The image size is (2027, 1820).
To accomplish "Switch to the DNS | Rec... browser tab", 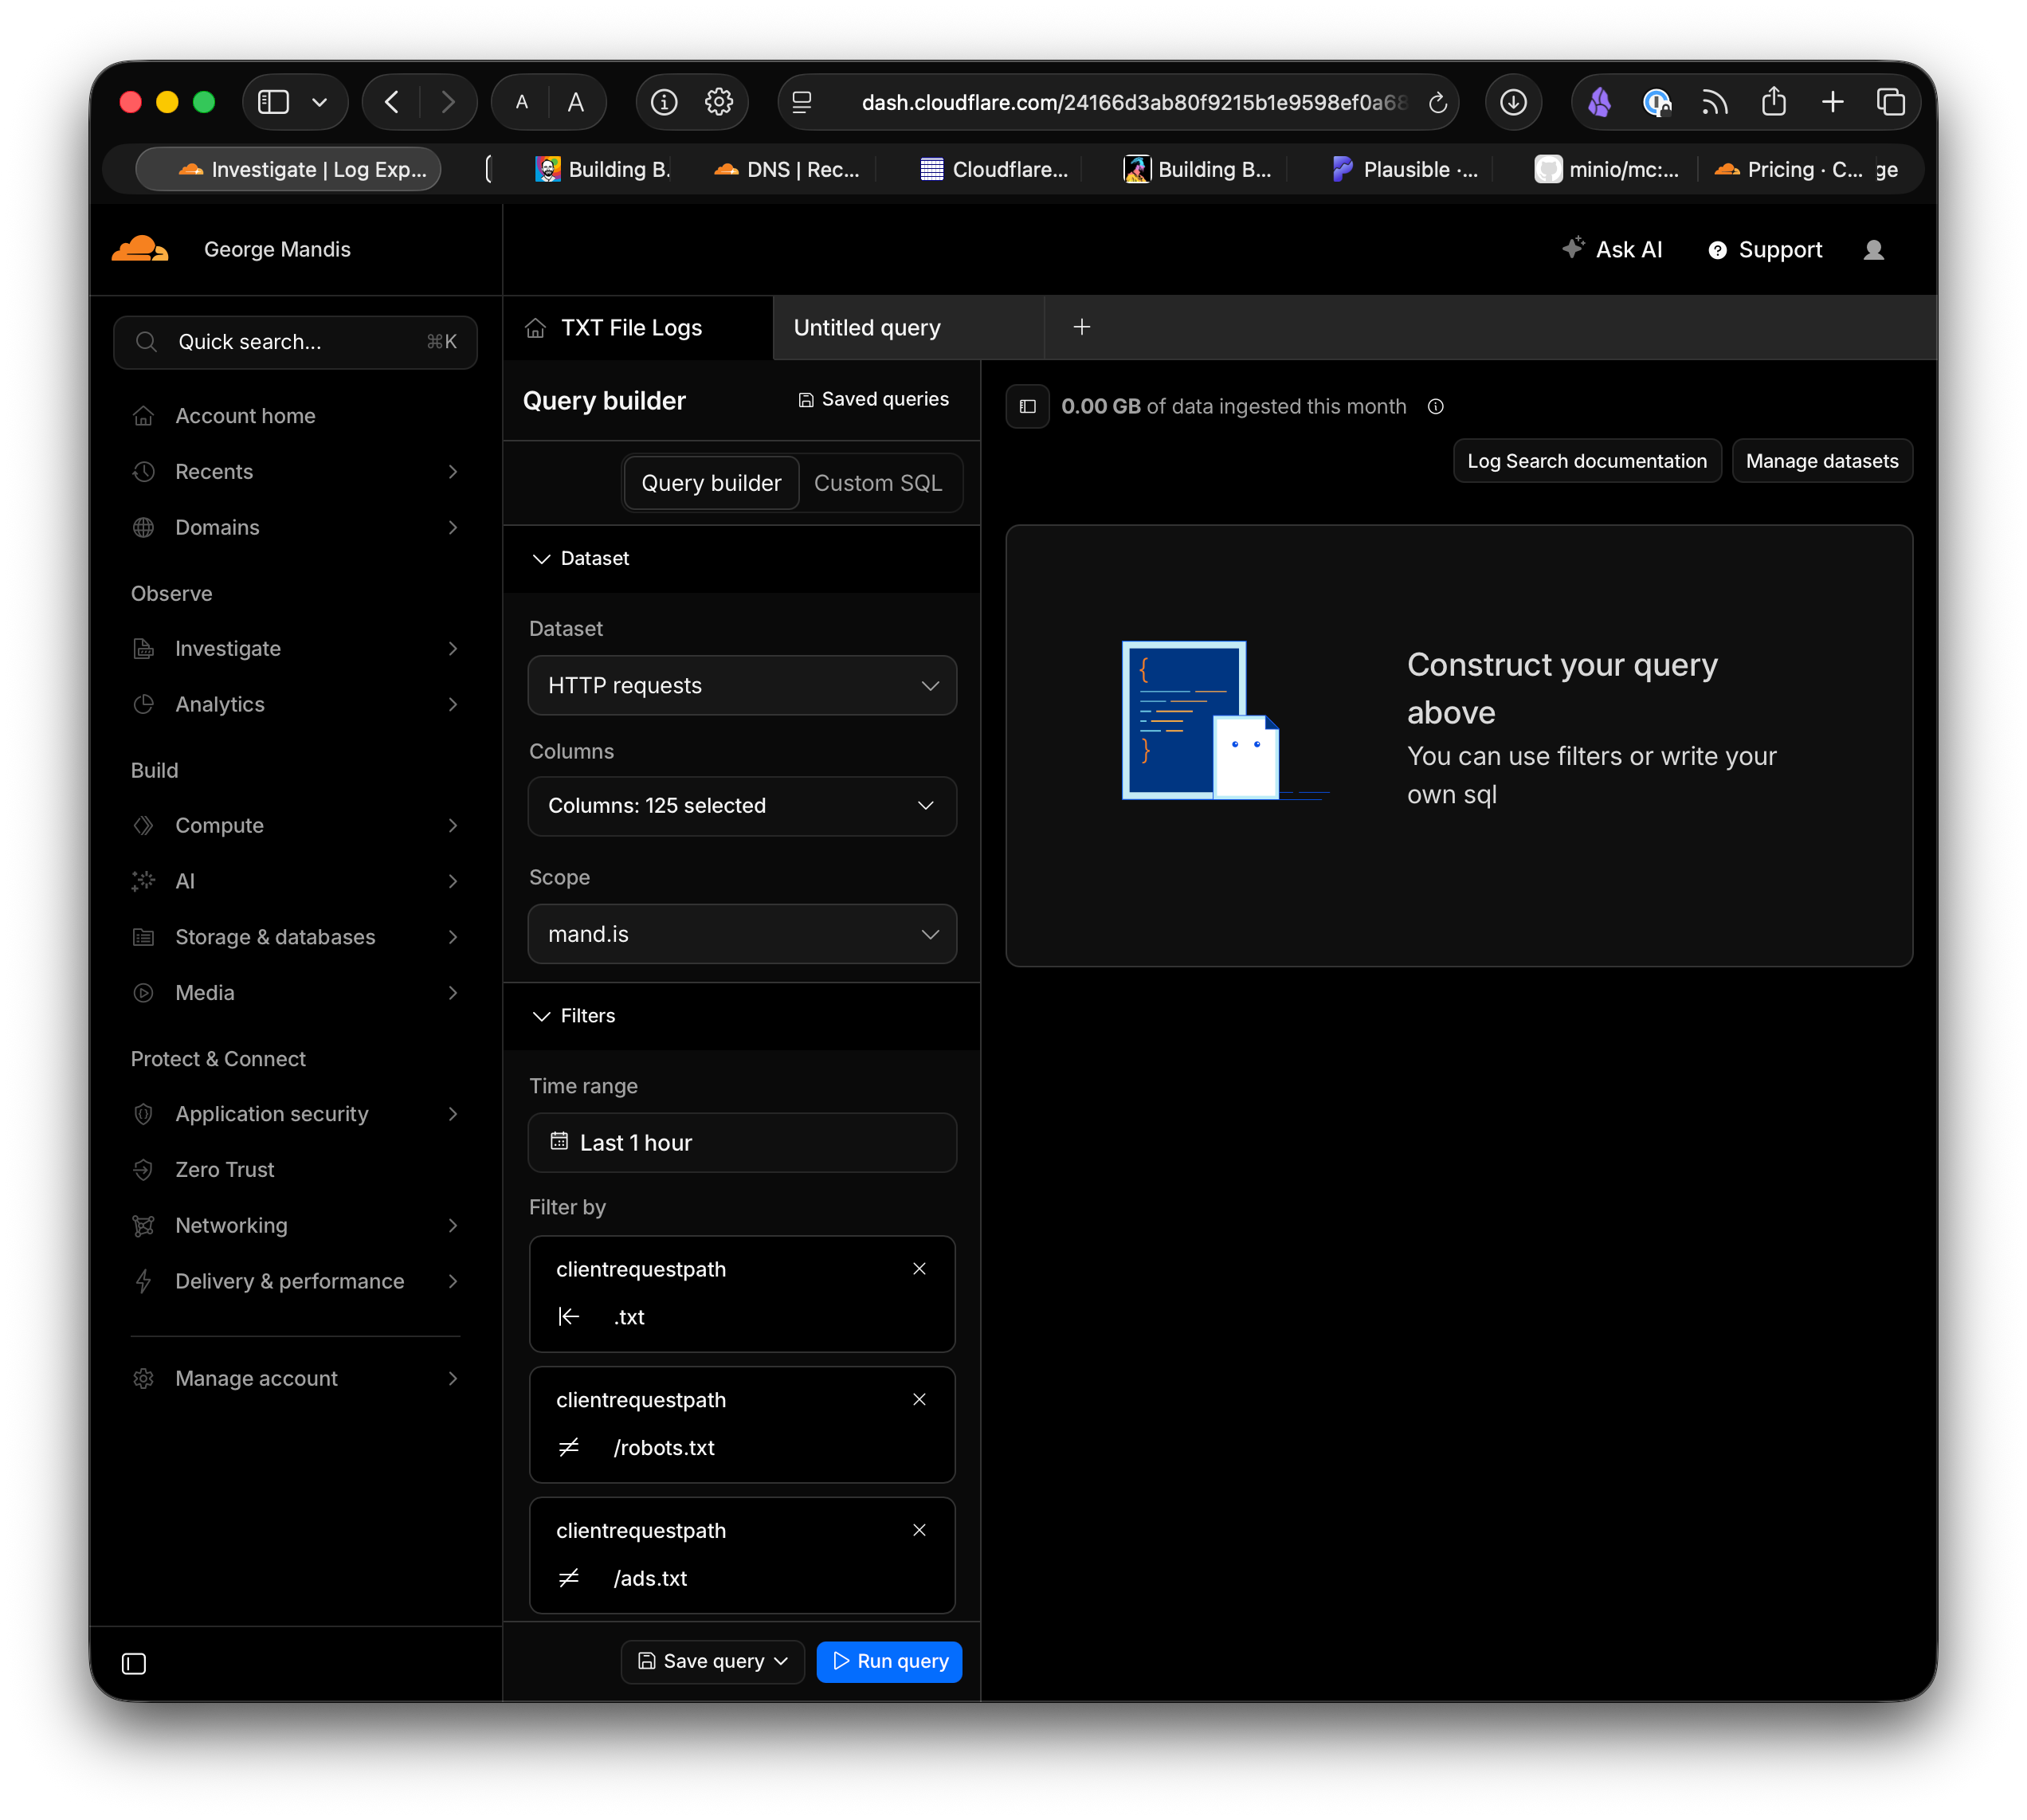I will point(787,169).
